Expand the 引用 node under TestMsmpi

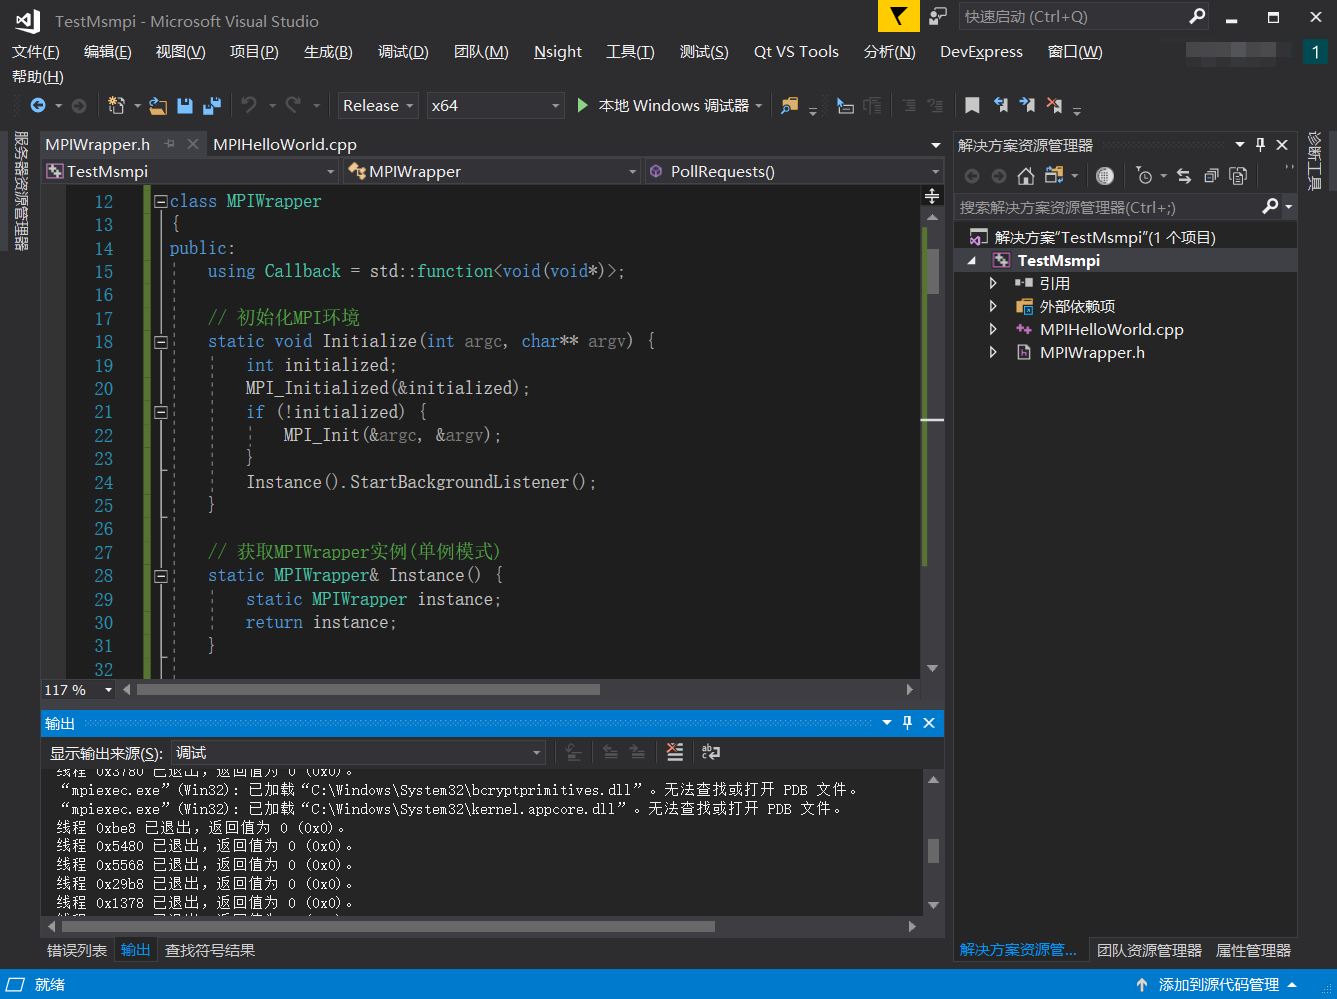coord(993,282)
